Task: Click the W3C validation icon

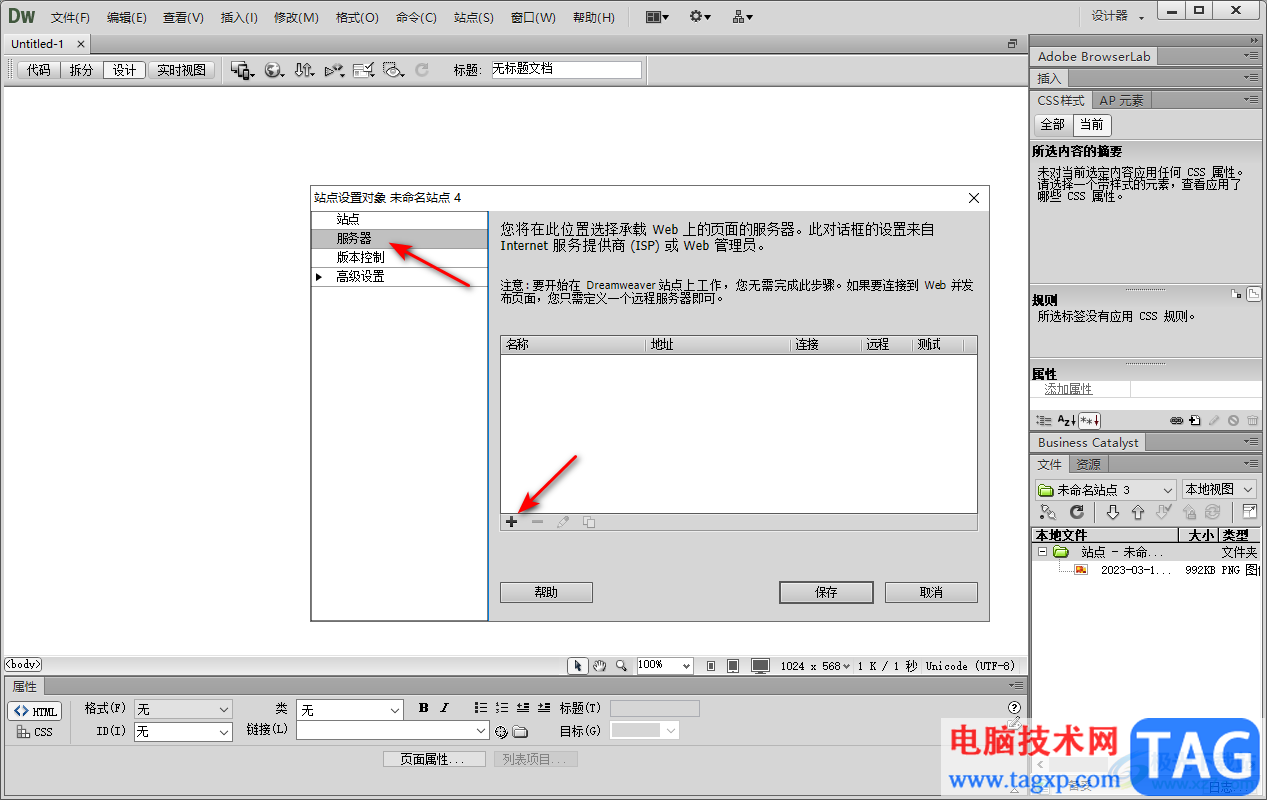Action: (334, 70)
